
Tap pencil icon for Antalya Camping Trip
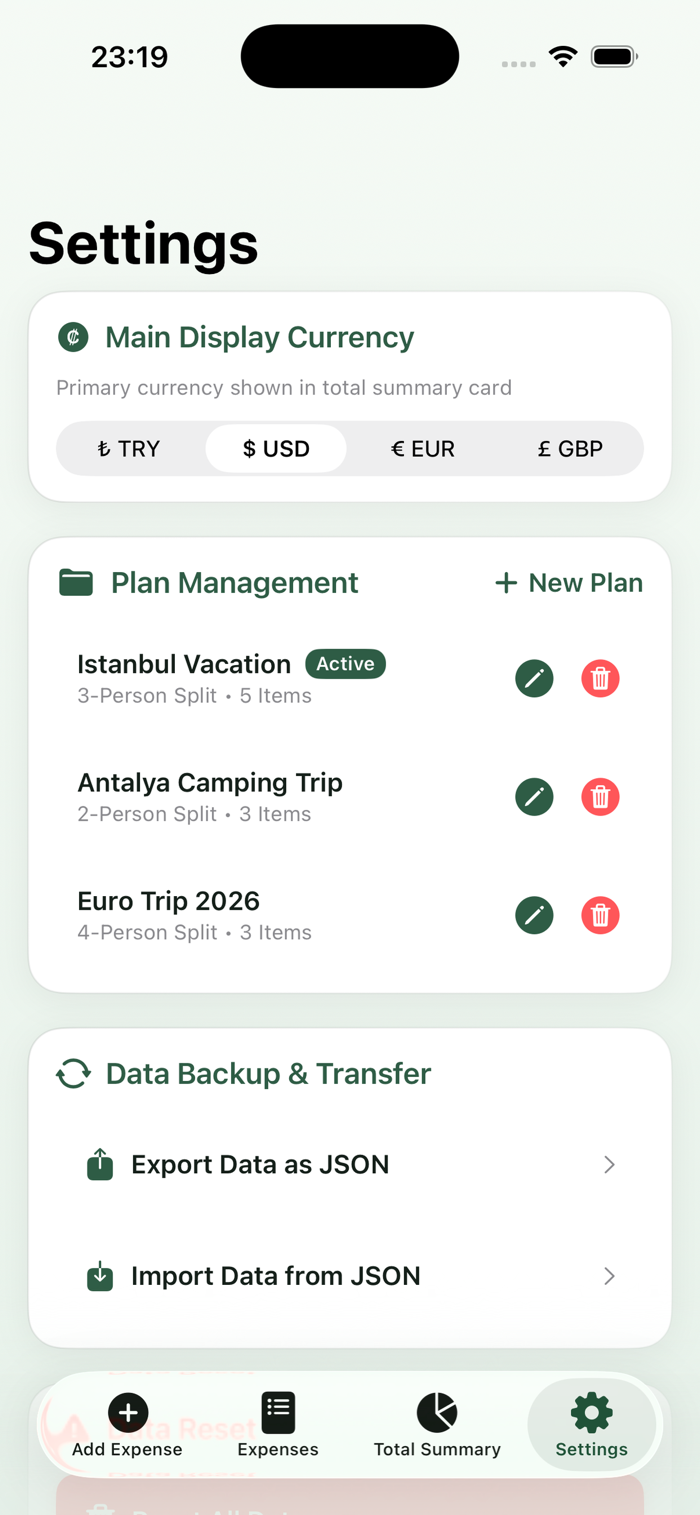[534, 797]
